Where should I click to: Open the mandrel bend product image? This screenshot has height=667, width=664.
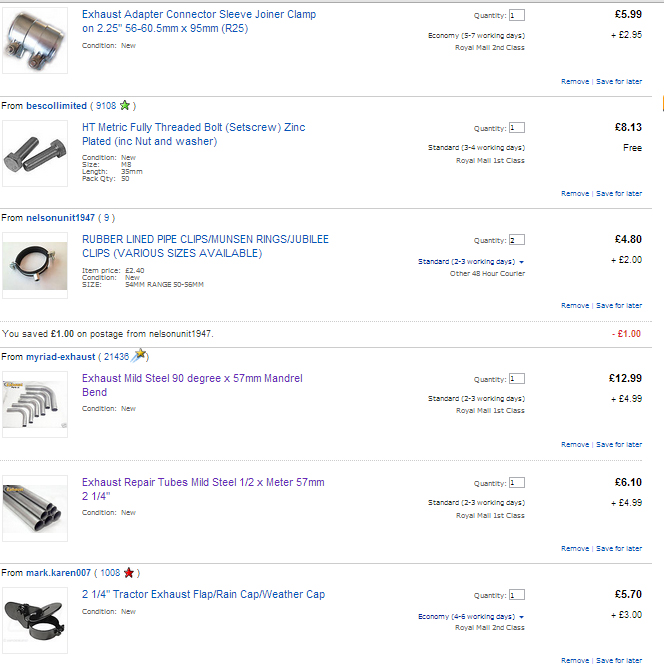pos(35,404)
